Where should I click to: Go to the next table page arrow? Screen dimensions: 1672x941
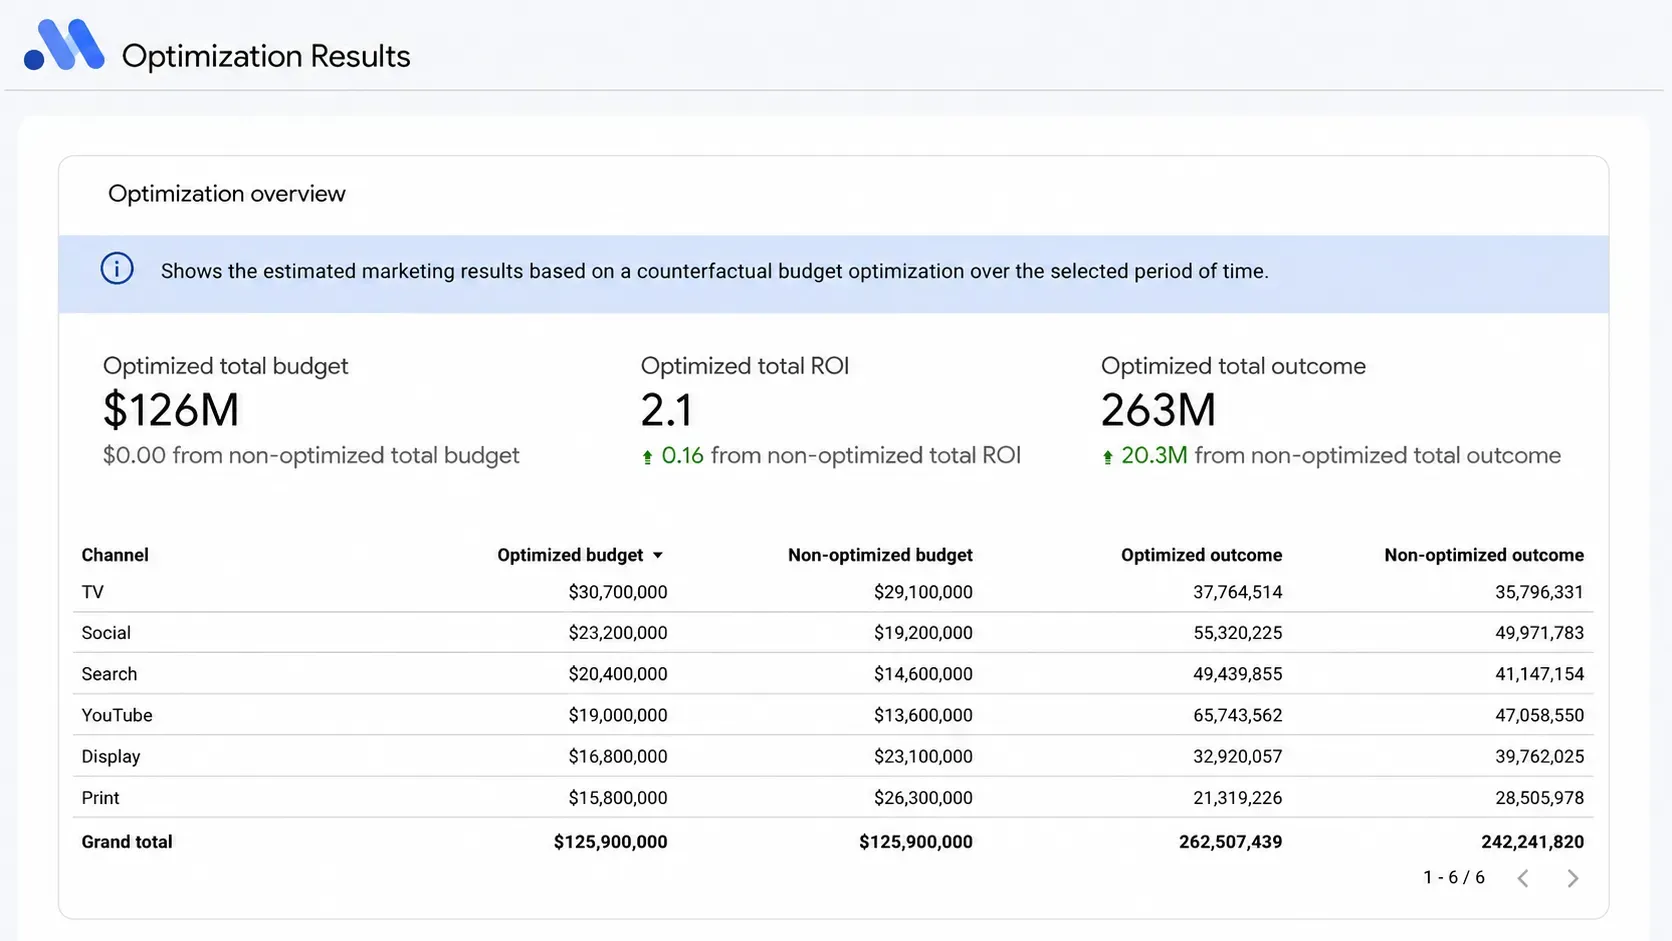tap(1572, 878)
